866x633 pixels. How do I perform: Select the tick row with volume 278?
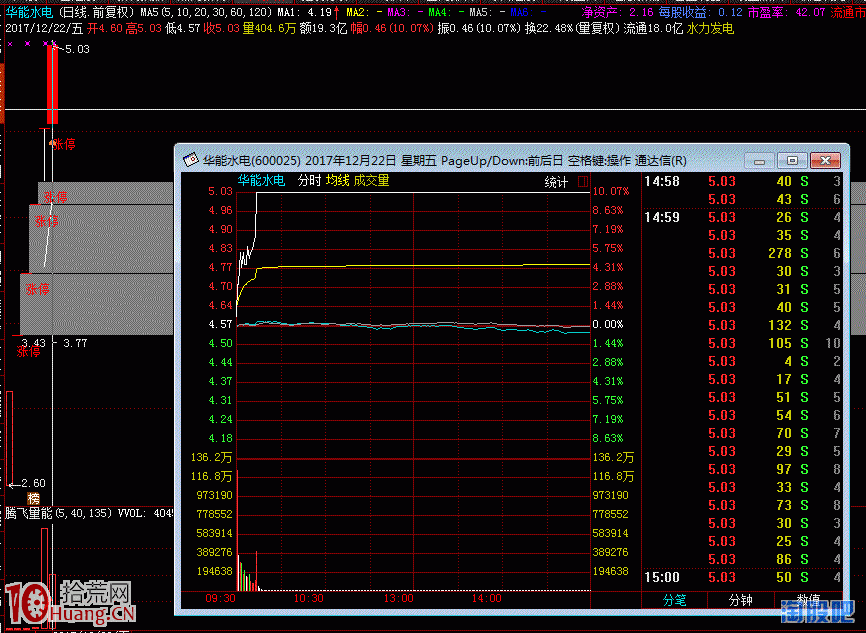coord(742,253)
